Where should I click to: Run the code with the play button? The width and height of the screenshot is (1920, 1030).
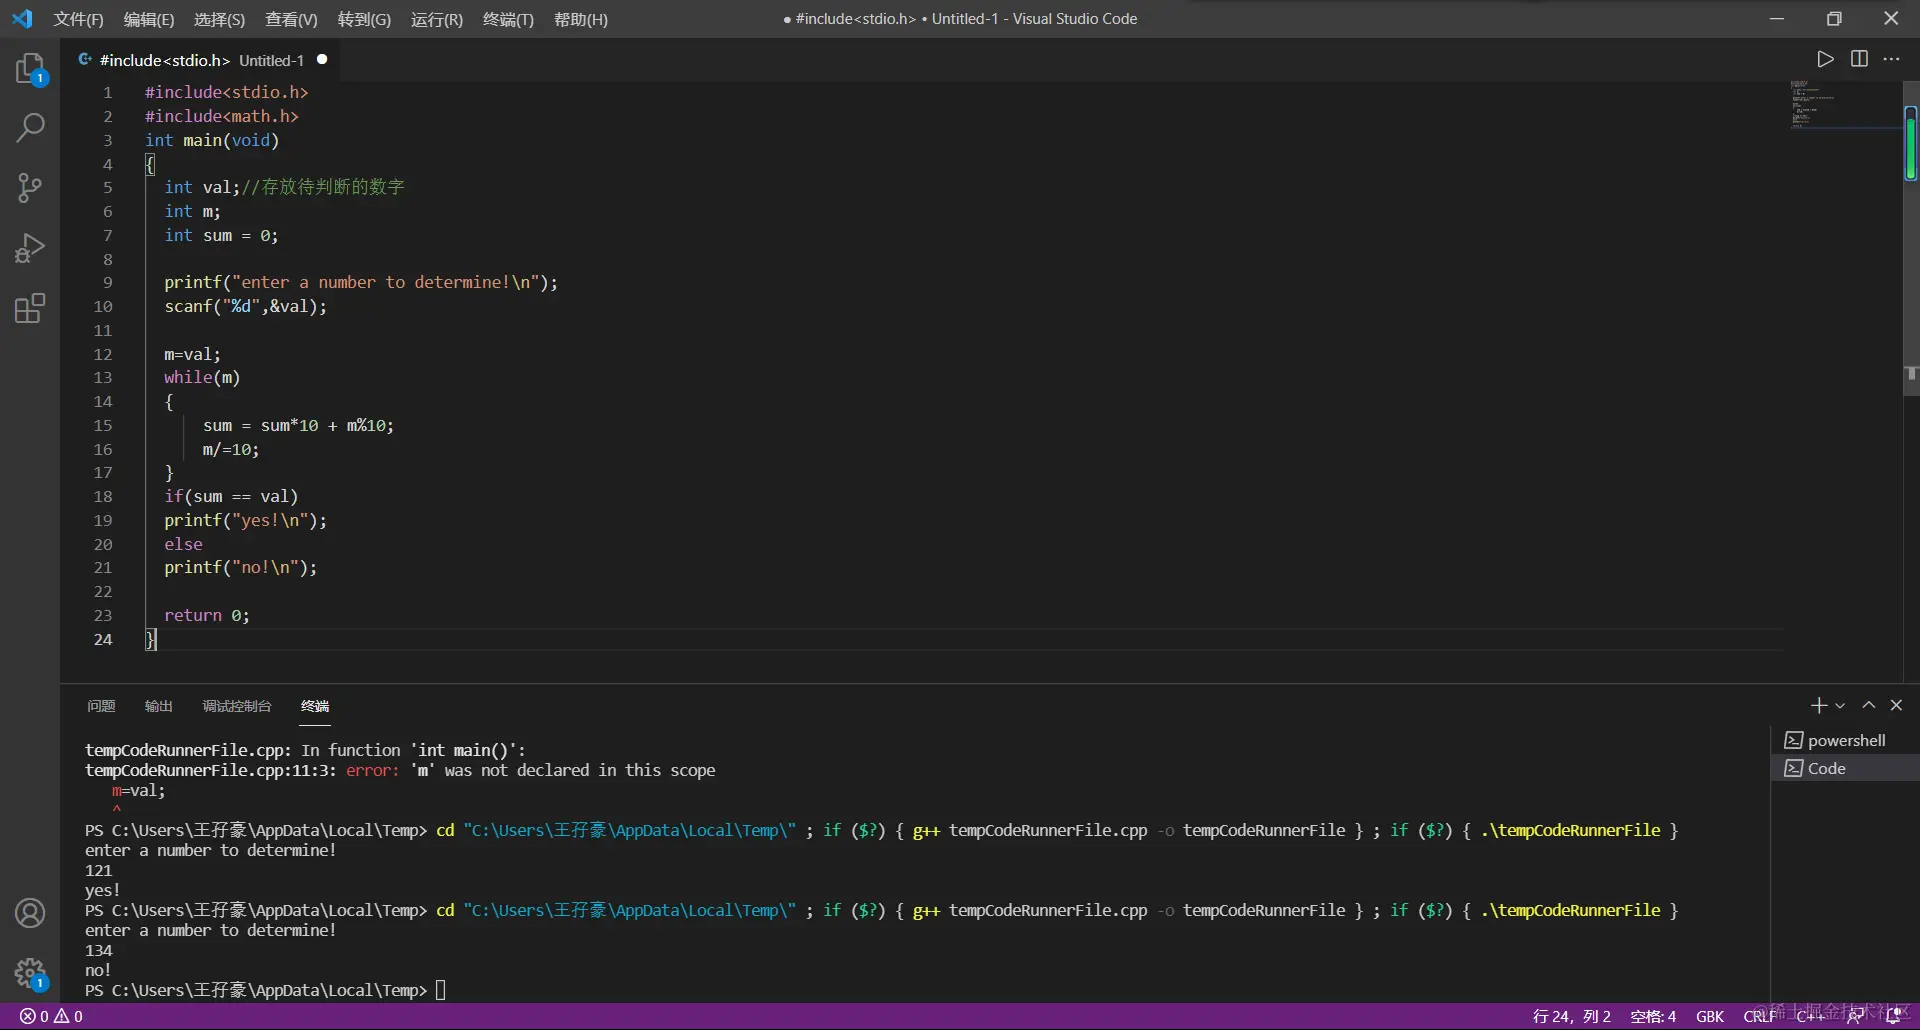tap(1825, 59)
